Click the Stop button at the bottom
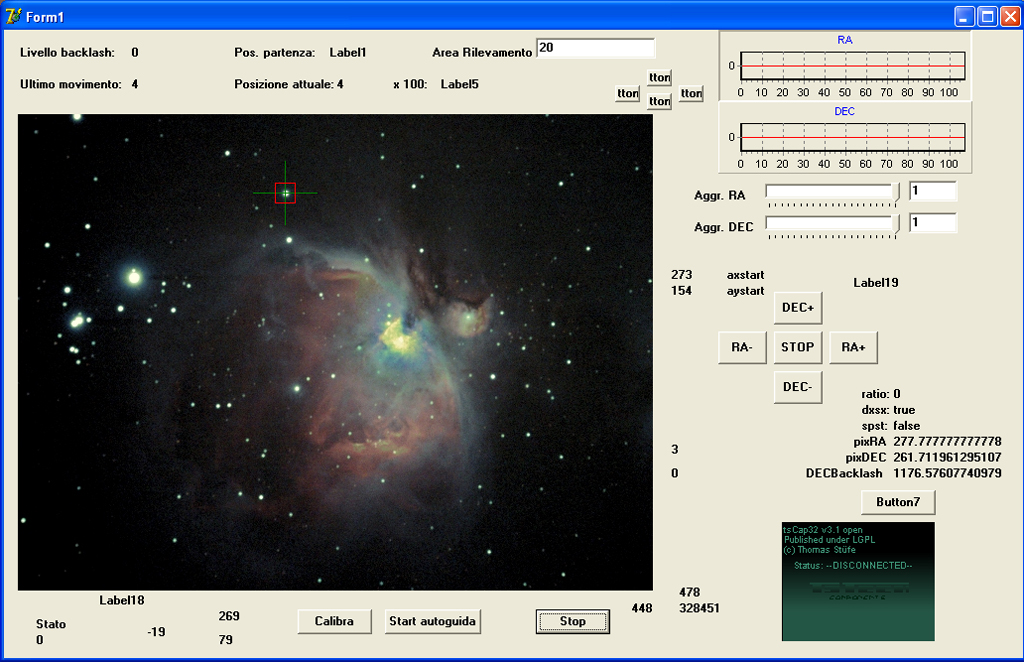This screenshot has height=662, width=1024. click(573, 622)
